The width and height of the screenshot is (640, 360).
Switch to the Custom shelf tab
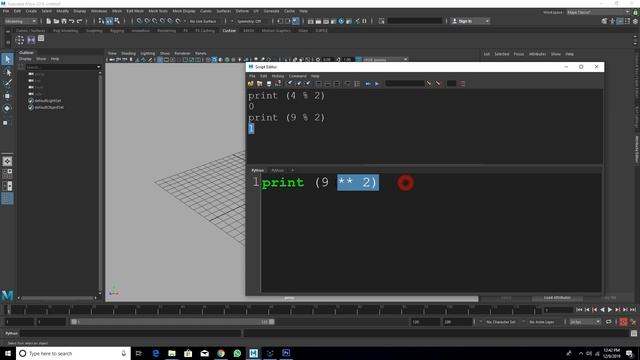point(229,31)
